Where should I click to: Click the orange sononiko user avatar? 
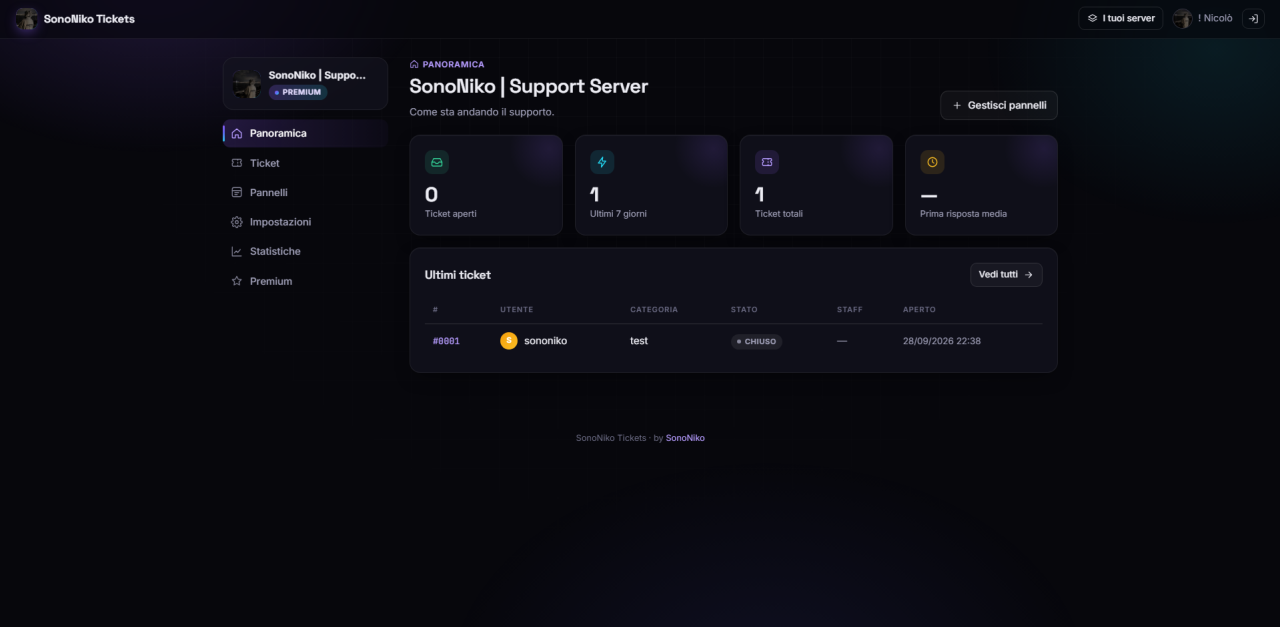pos(509,341)
